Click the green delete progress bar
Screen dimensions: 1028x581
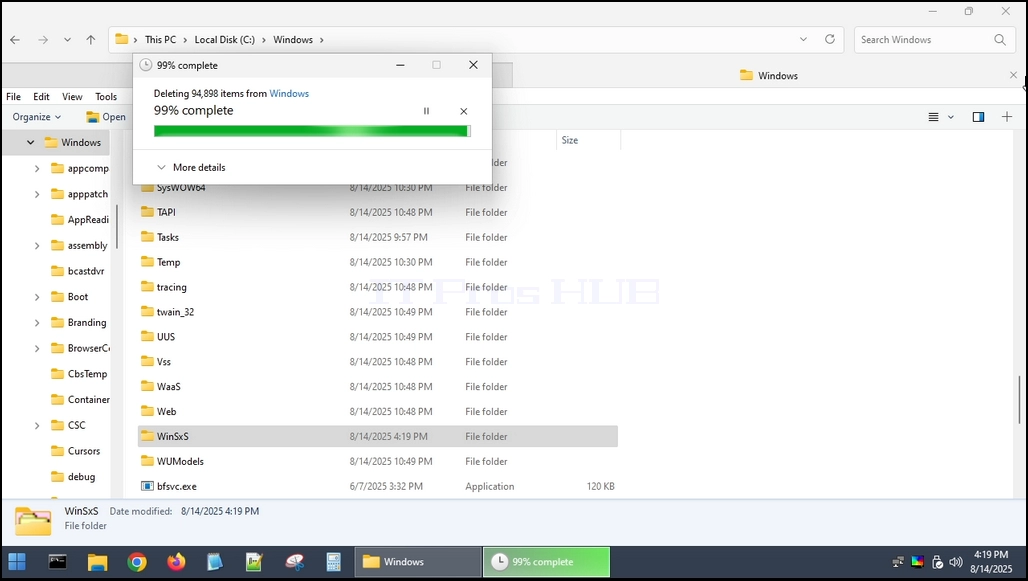pos(312,131)
